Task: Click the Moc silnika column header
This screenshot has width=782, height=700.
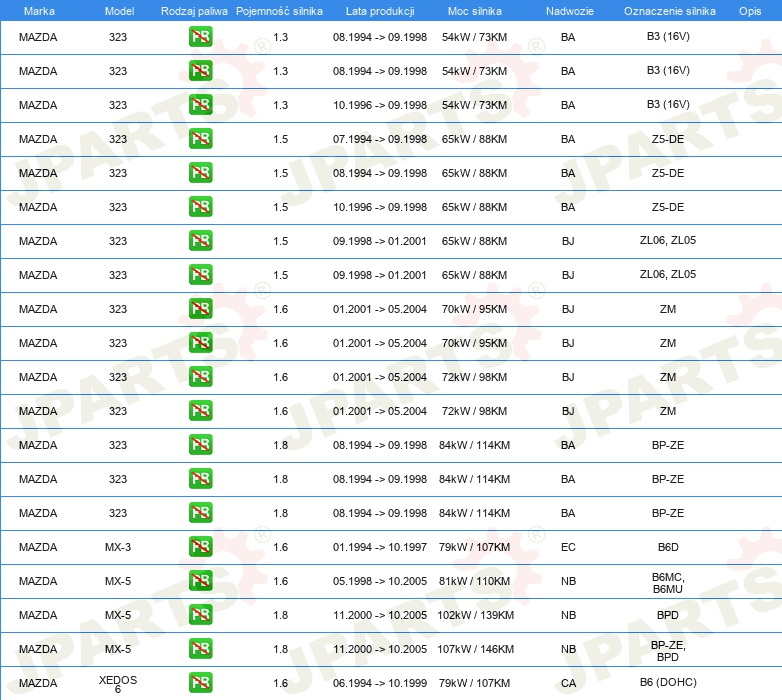Action: [475, 11]
